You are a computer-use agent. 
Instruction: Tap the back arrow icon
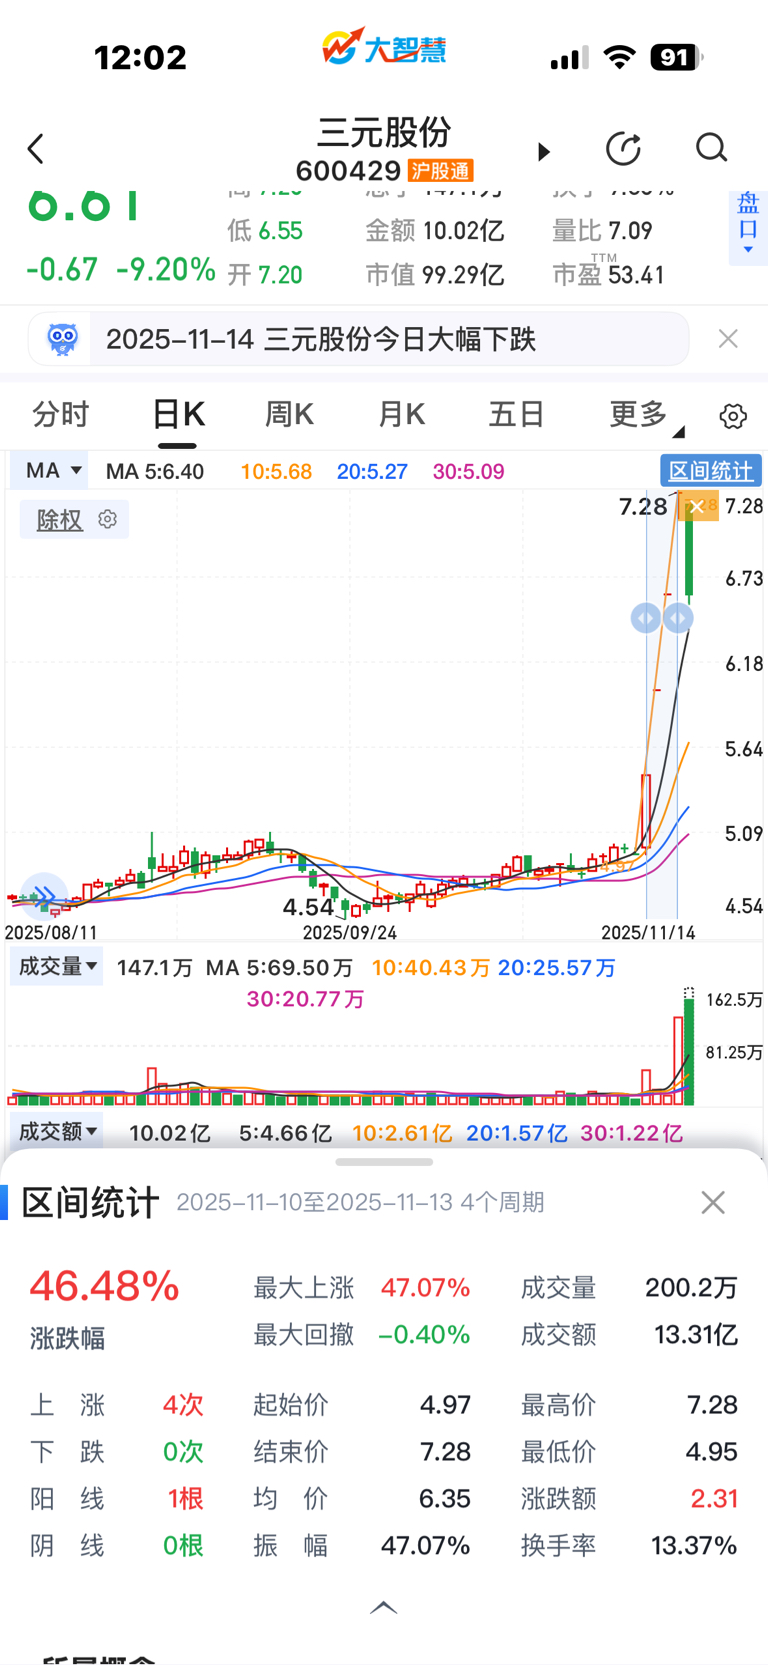click(x=36, y=149)
